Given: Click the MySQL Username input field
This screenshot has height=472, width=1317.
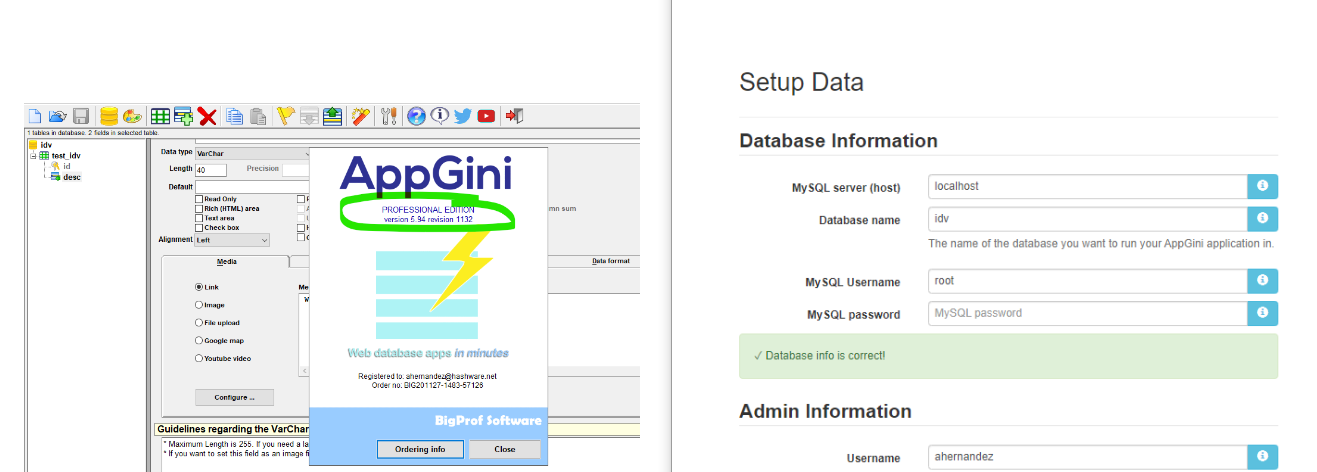Looking at the screenshot, I should pyautogui.click(x=1087, y=281).
